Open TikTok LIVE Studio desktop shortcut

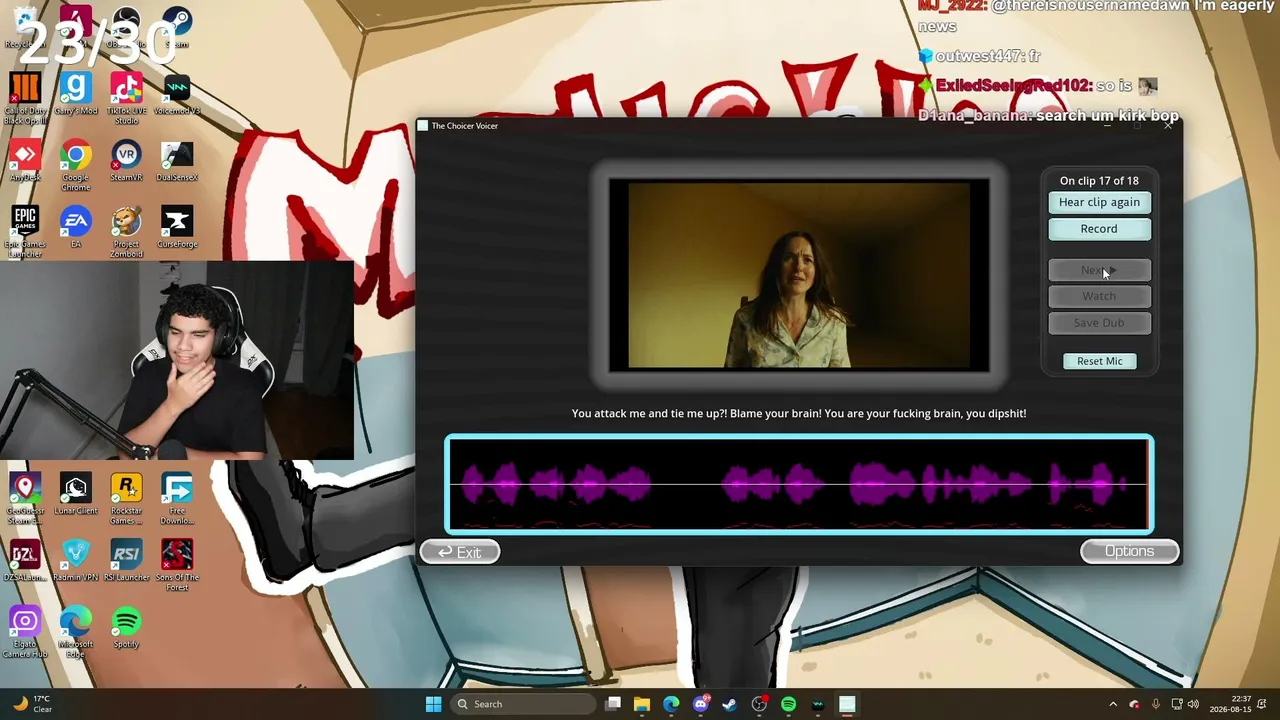pyautogui.click(x=126, y=98)
